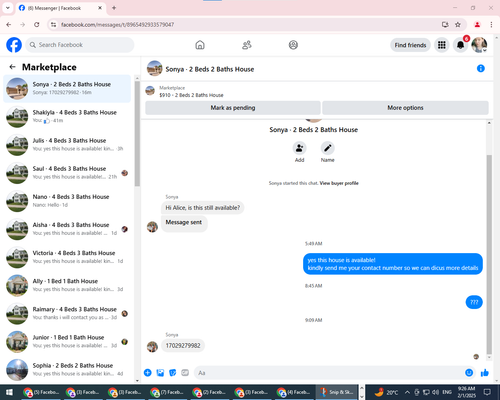Click Sonya's avatar in chat header
Image resolution: width=500 pixels, height=400 pixels.
[x=154, y=68]
